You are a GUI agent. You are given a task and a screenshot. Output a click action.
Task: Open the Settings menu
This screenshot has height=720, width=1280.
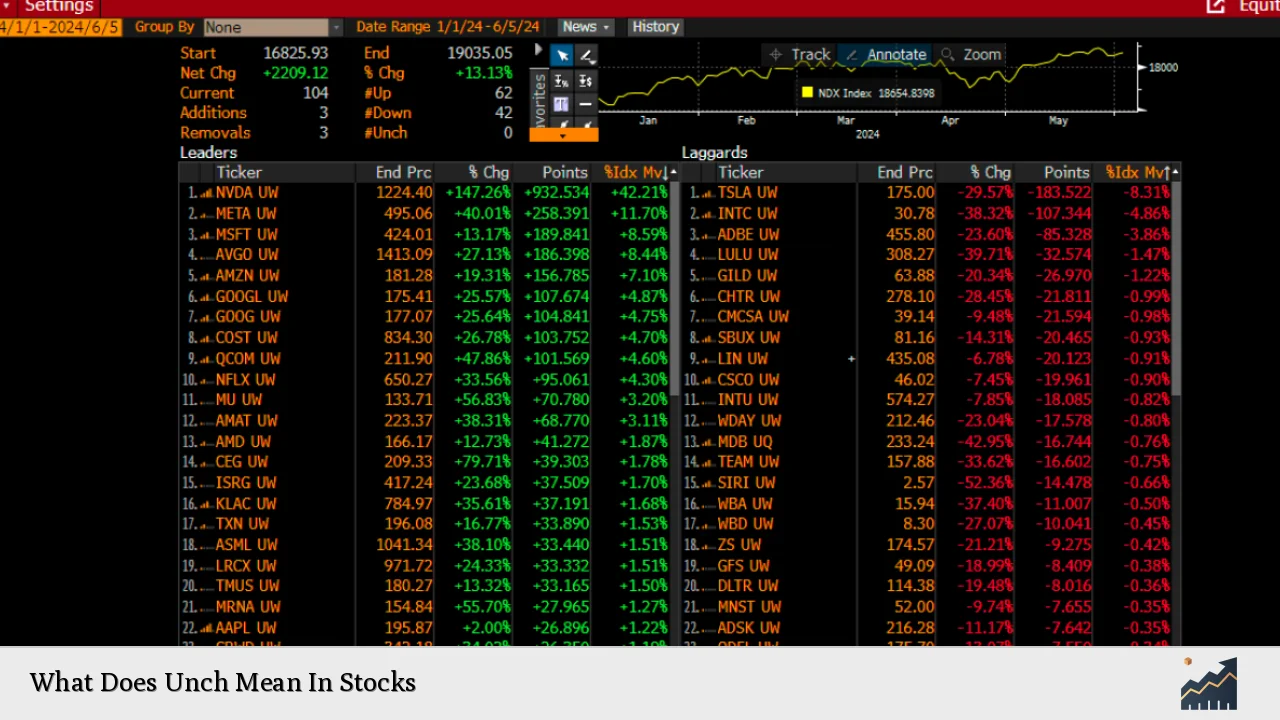pos(58,7)
